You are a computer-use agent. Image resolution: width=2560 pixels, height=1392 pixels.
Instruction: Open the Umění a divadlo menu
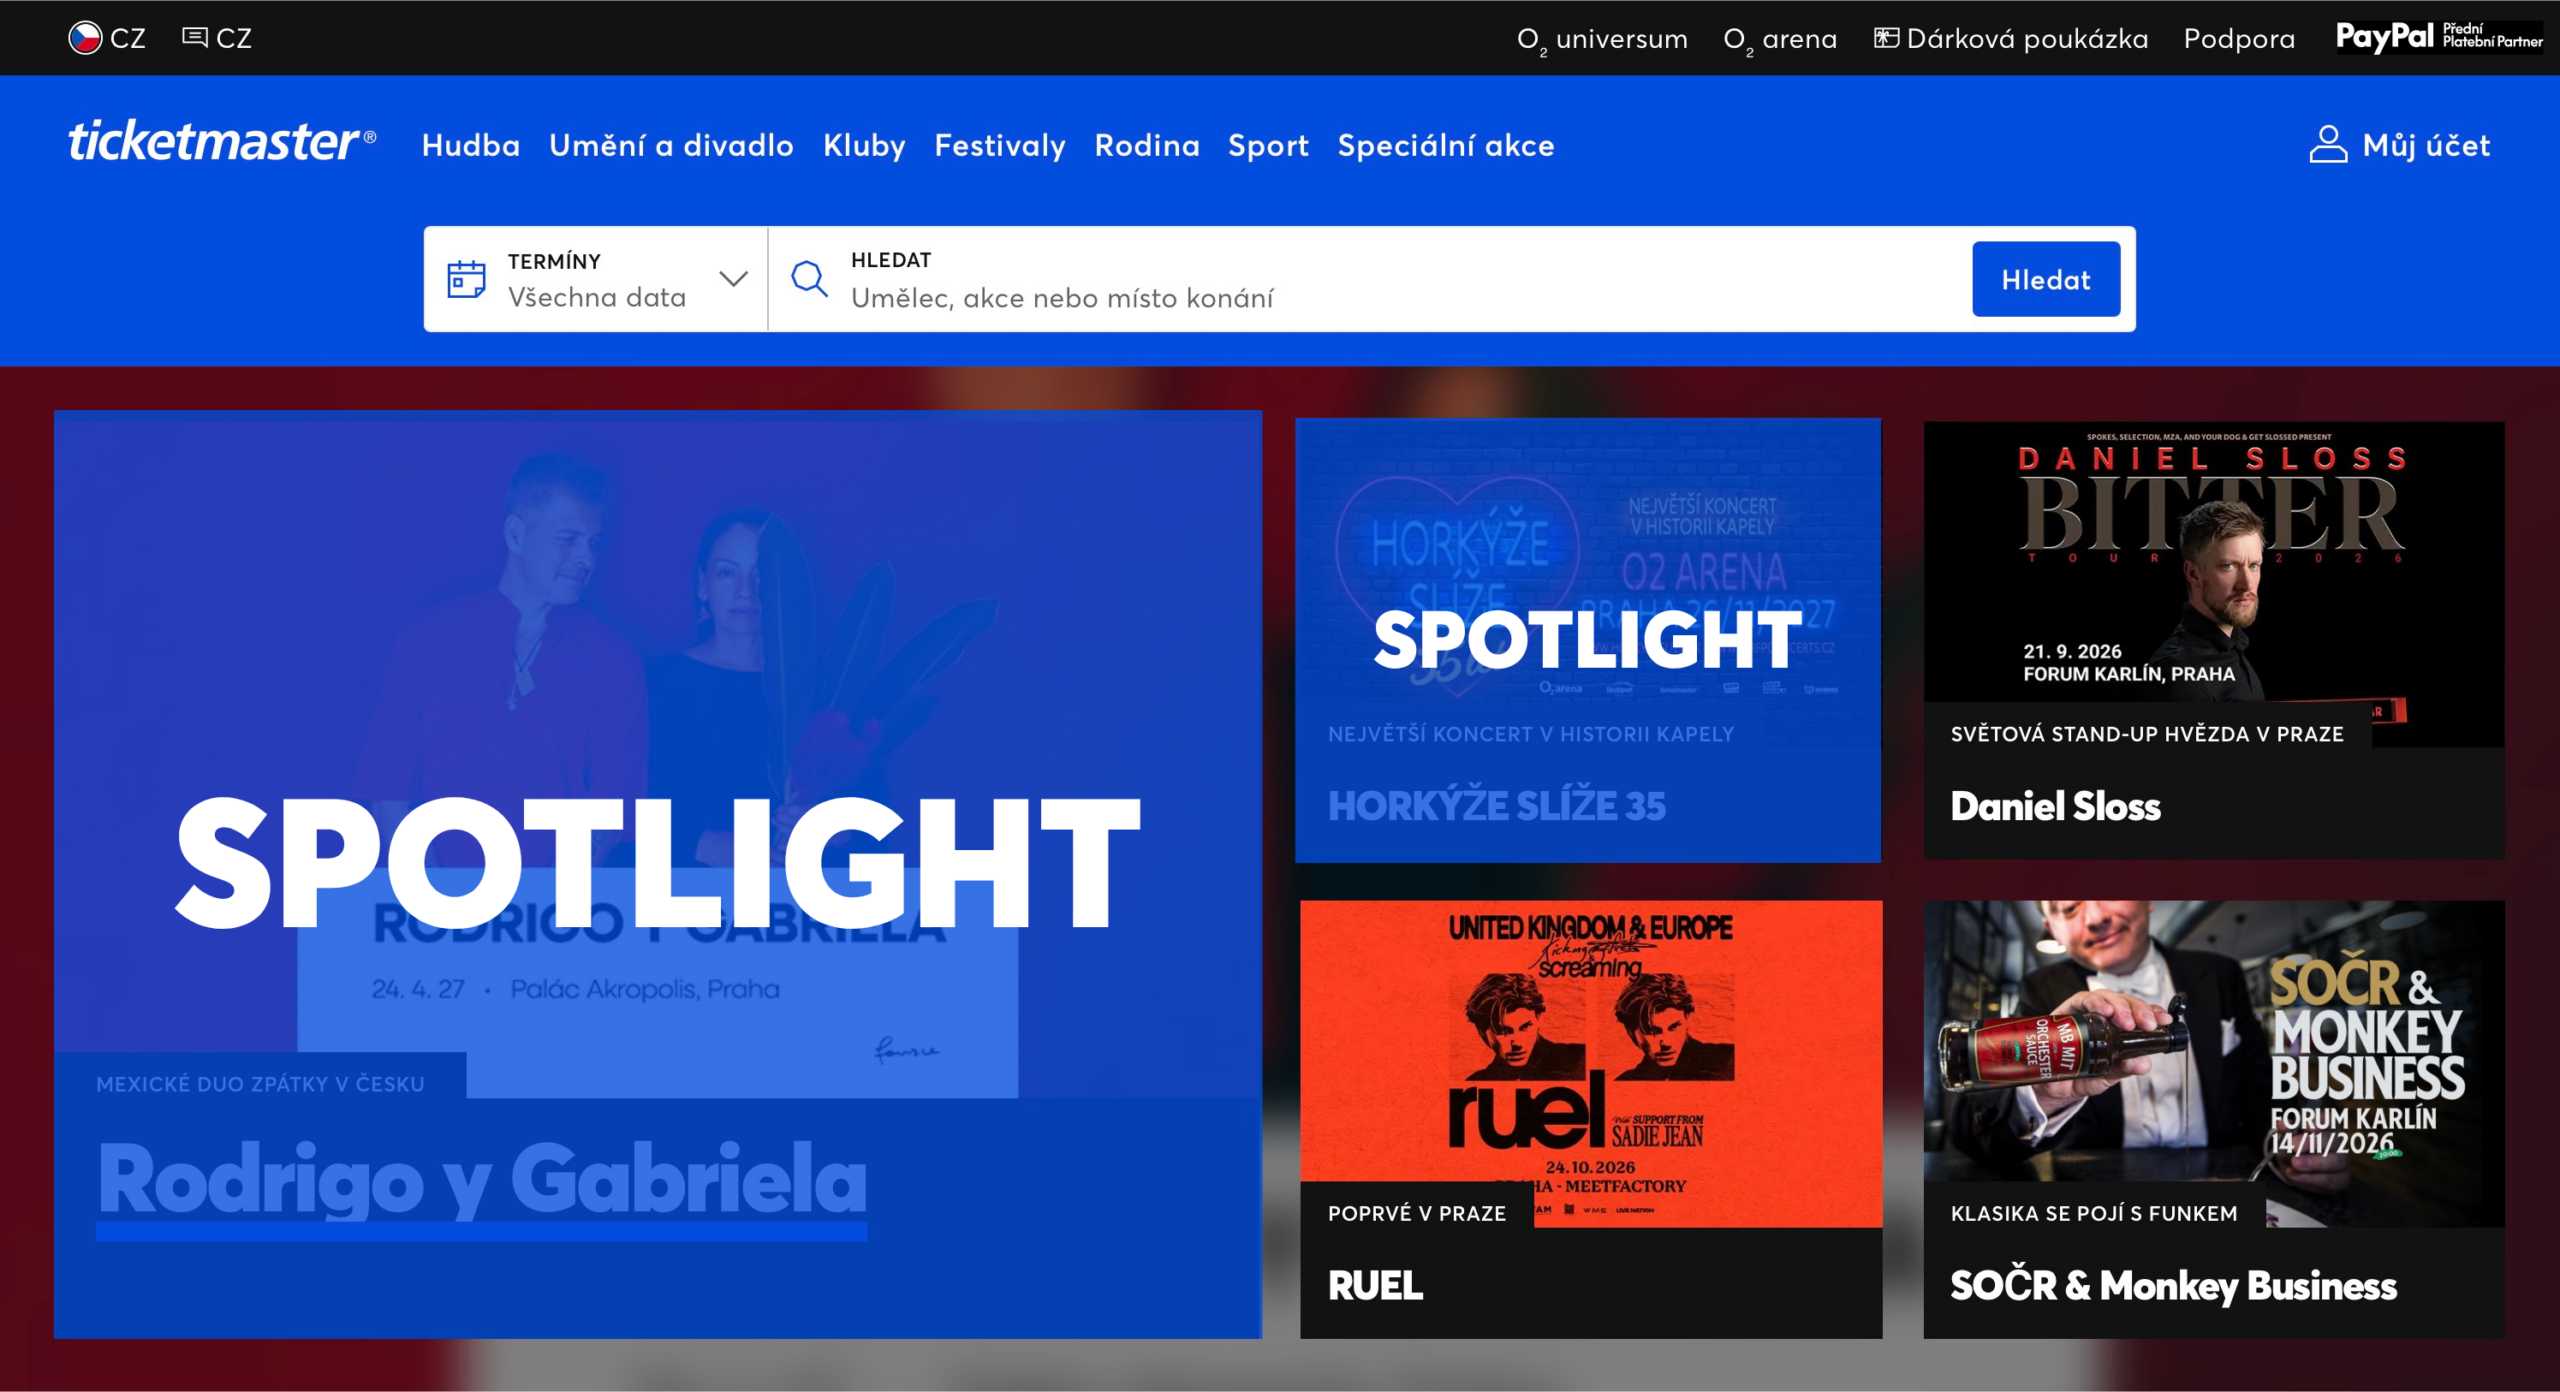[x=671, y=146]
